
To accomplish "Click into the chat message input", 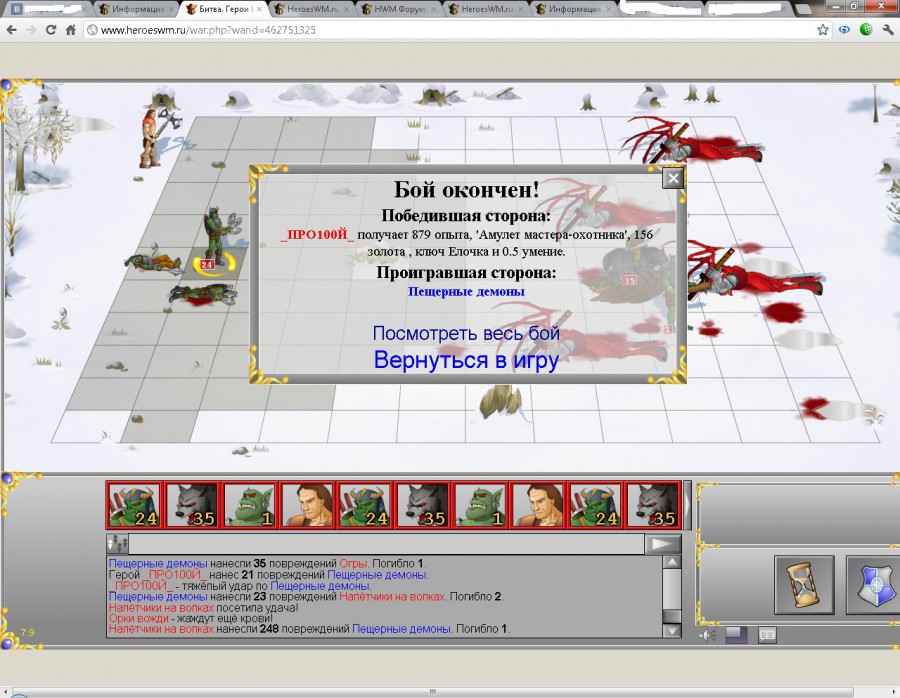I will [x=386, y=544].
